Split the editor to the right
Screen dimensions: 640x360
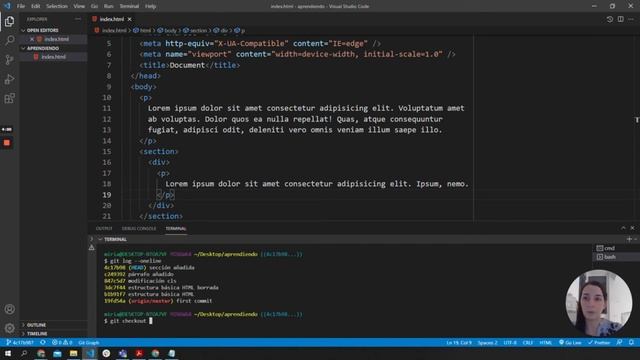coord(620,19)
